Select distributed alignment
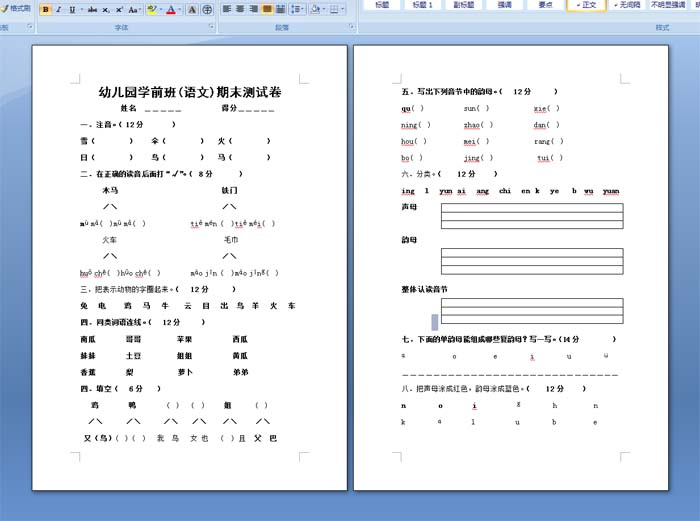Screen dimensions: 700x521 pos(280,9)
